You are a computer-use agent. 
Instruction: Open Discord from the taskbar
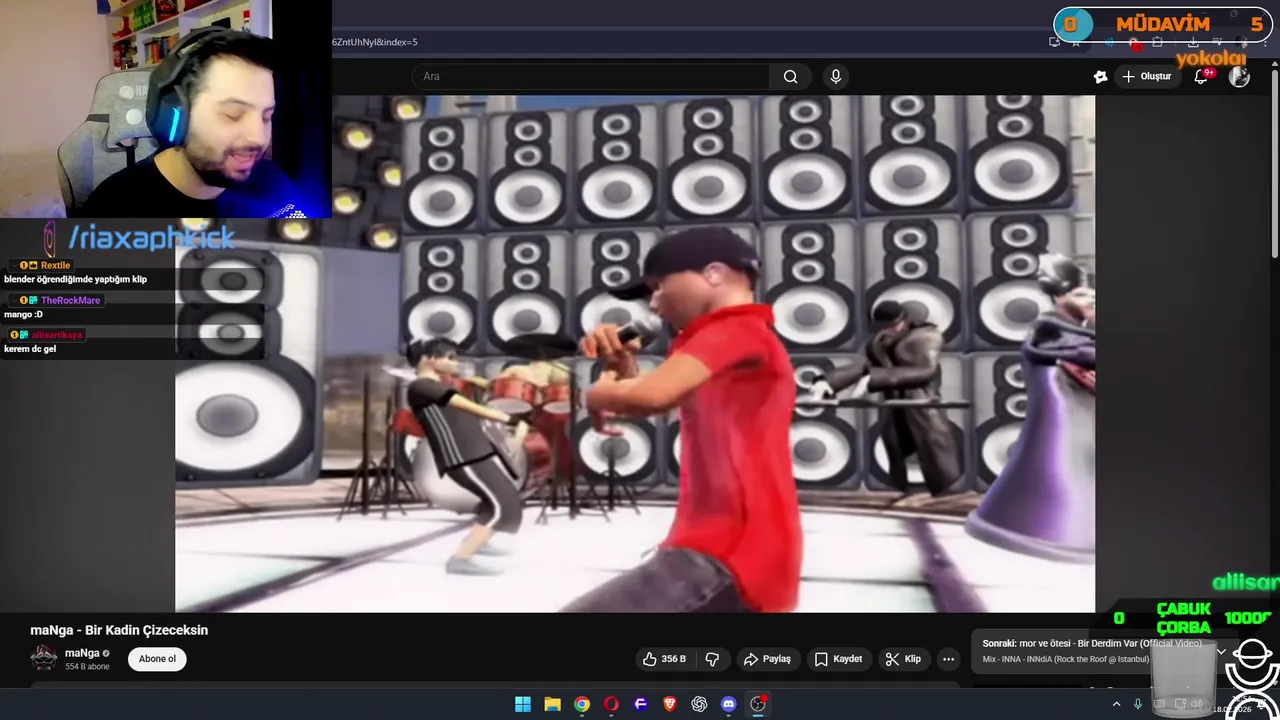pos(729,704)
